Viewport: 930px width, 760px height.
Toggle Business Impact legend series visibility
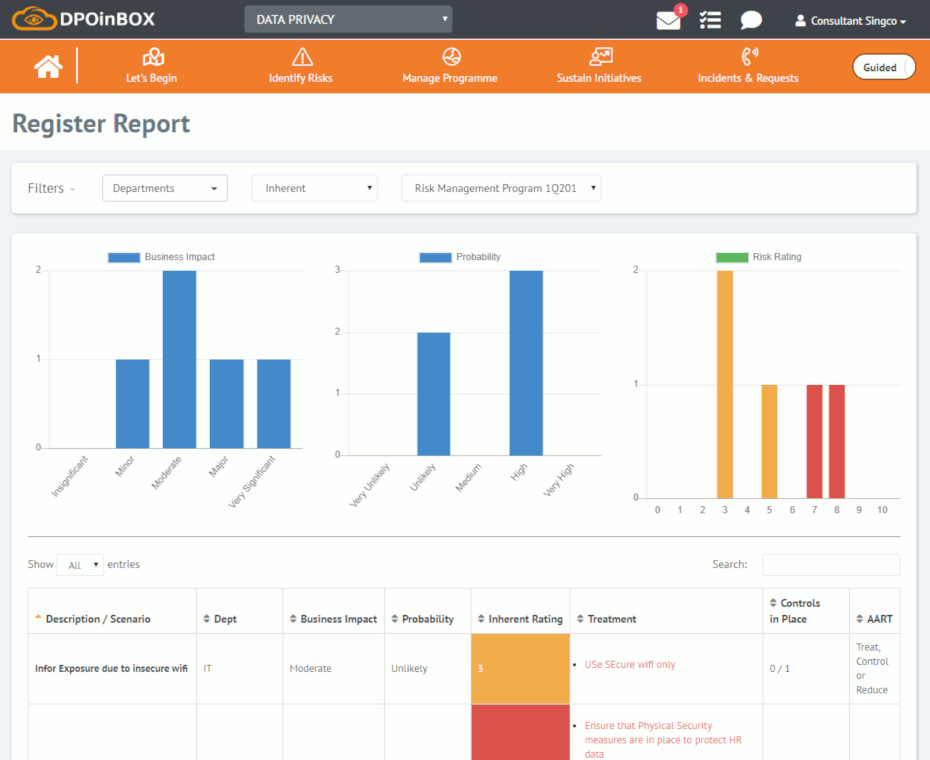point(124,257)
